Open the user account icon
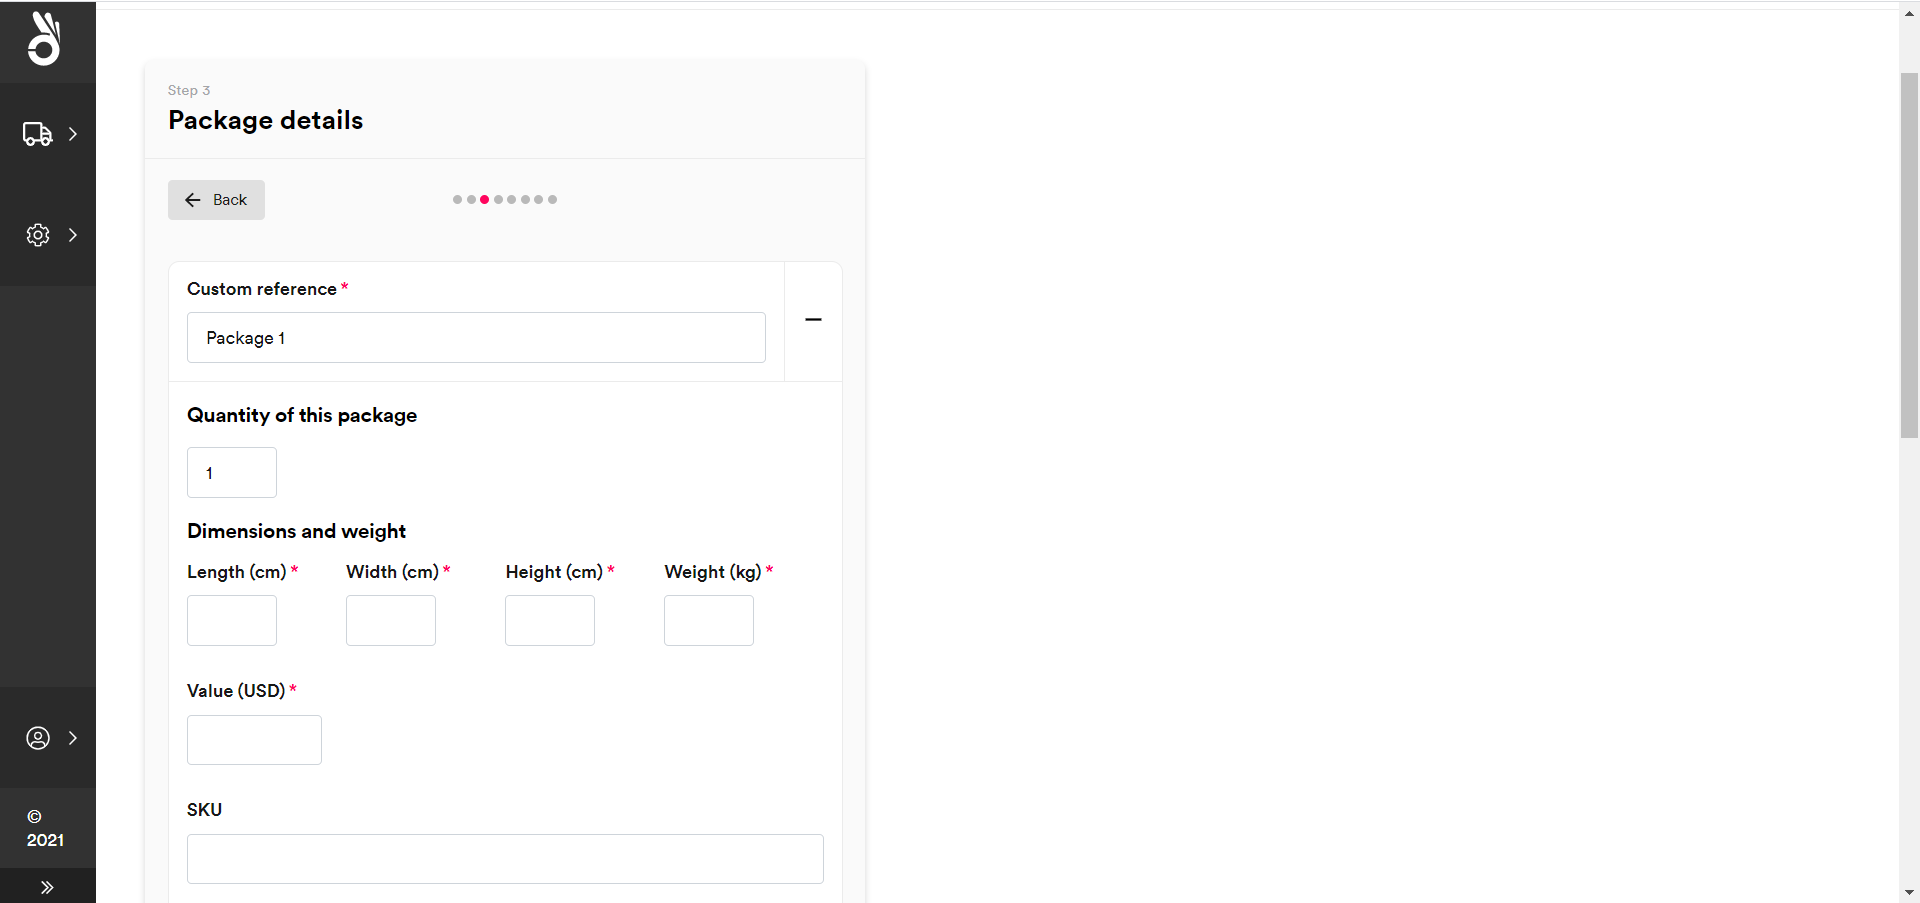 (x=38, y=738)
